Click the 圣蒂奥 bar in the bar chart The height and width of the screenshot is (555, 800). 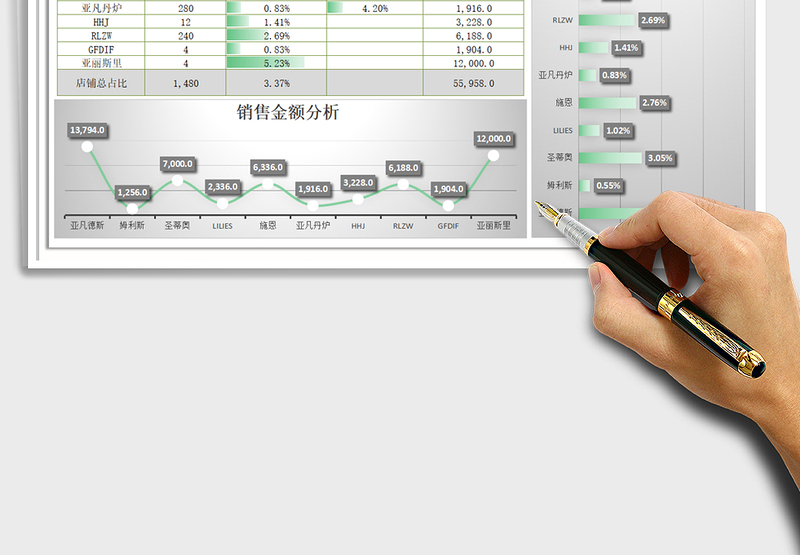click(611, 158)
